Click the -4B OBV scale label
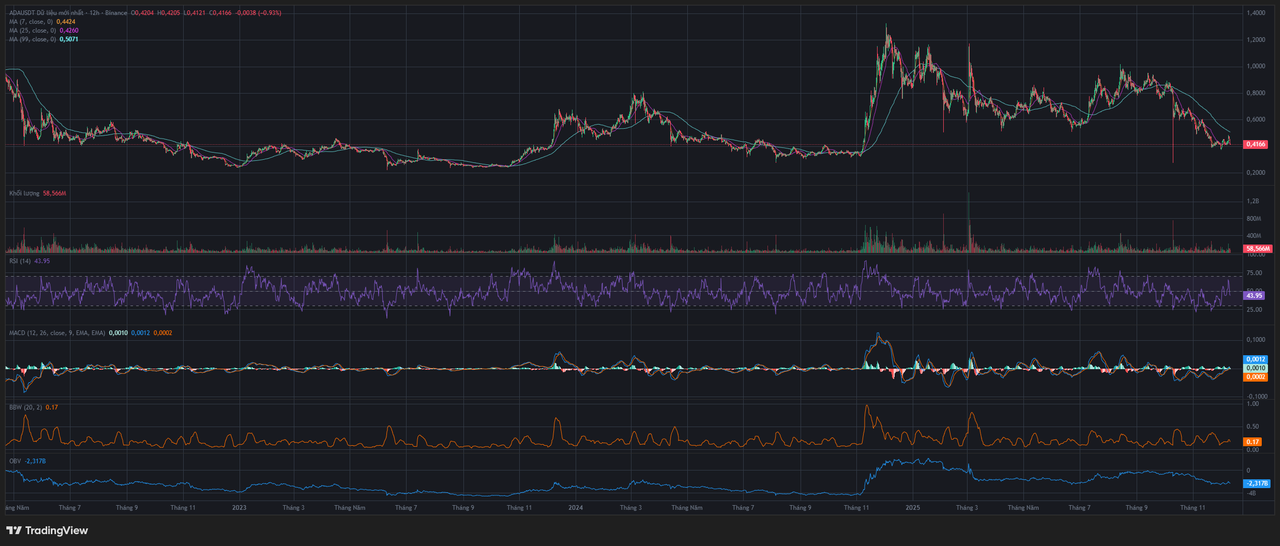The height and width of the screenshot is (546, 1280). tap(1250, 494)
